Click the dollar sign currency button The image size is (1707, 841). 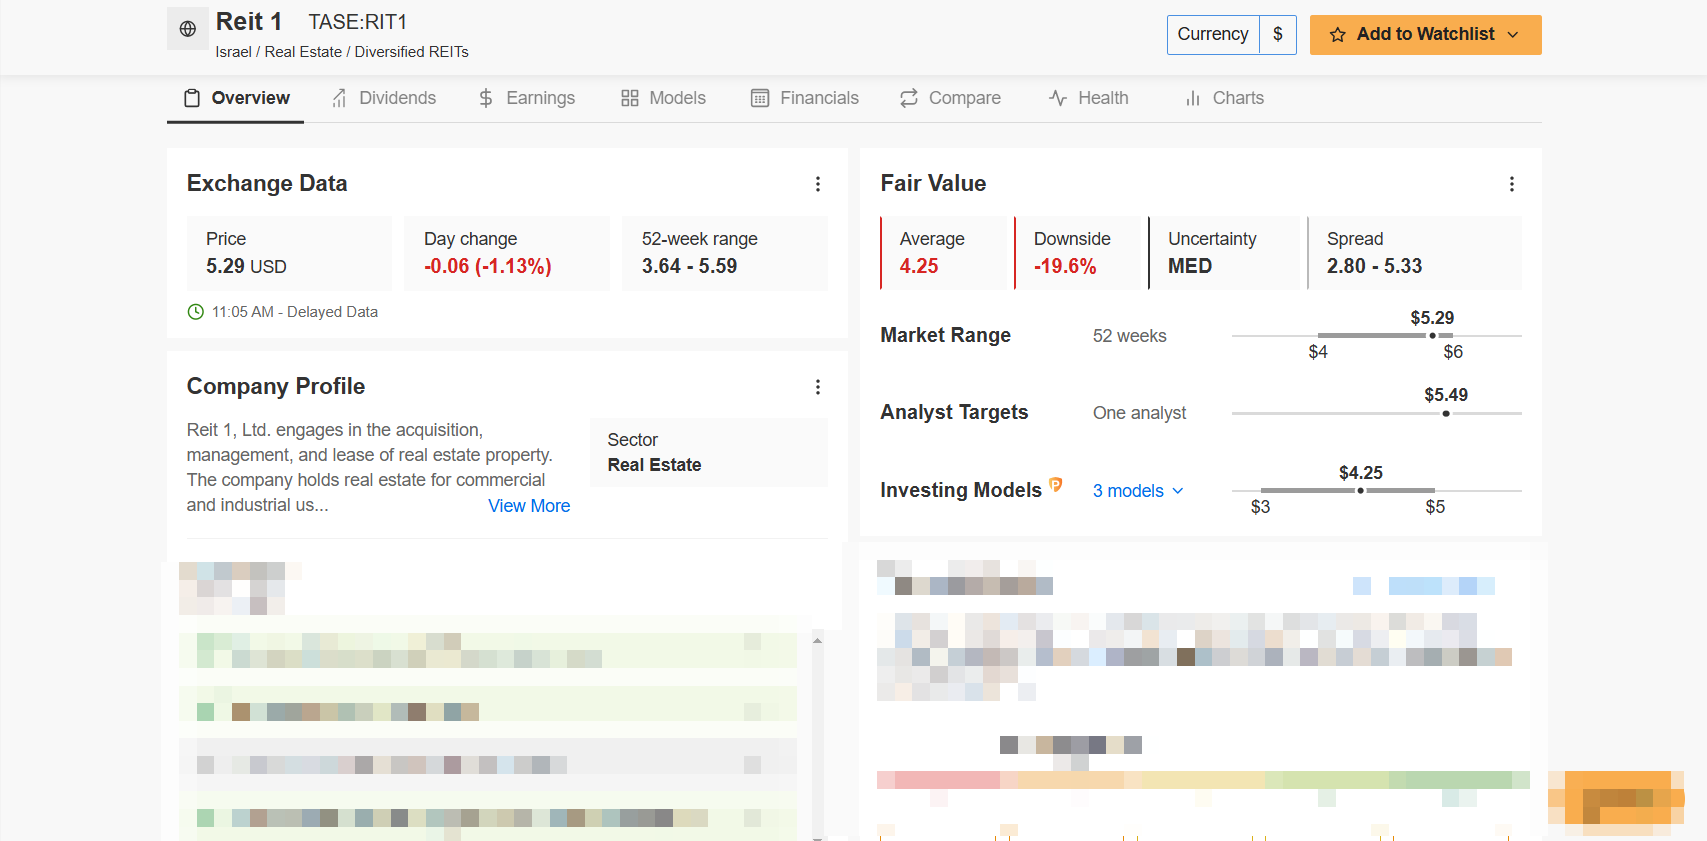click(1278, 35)
